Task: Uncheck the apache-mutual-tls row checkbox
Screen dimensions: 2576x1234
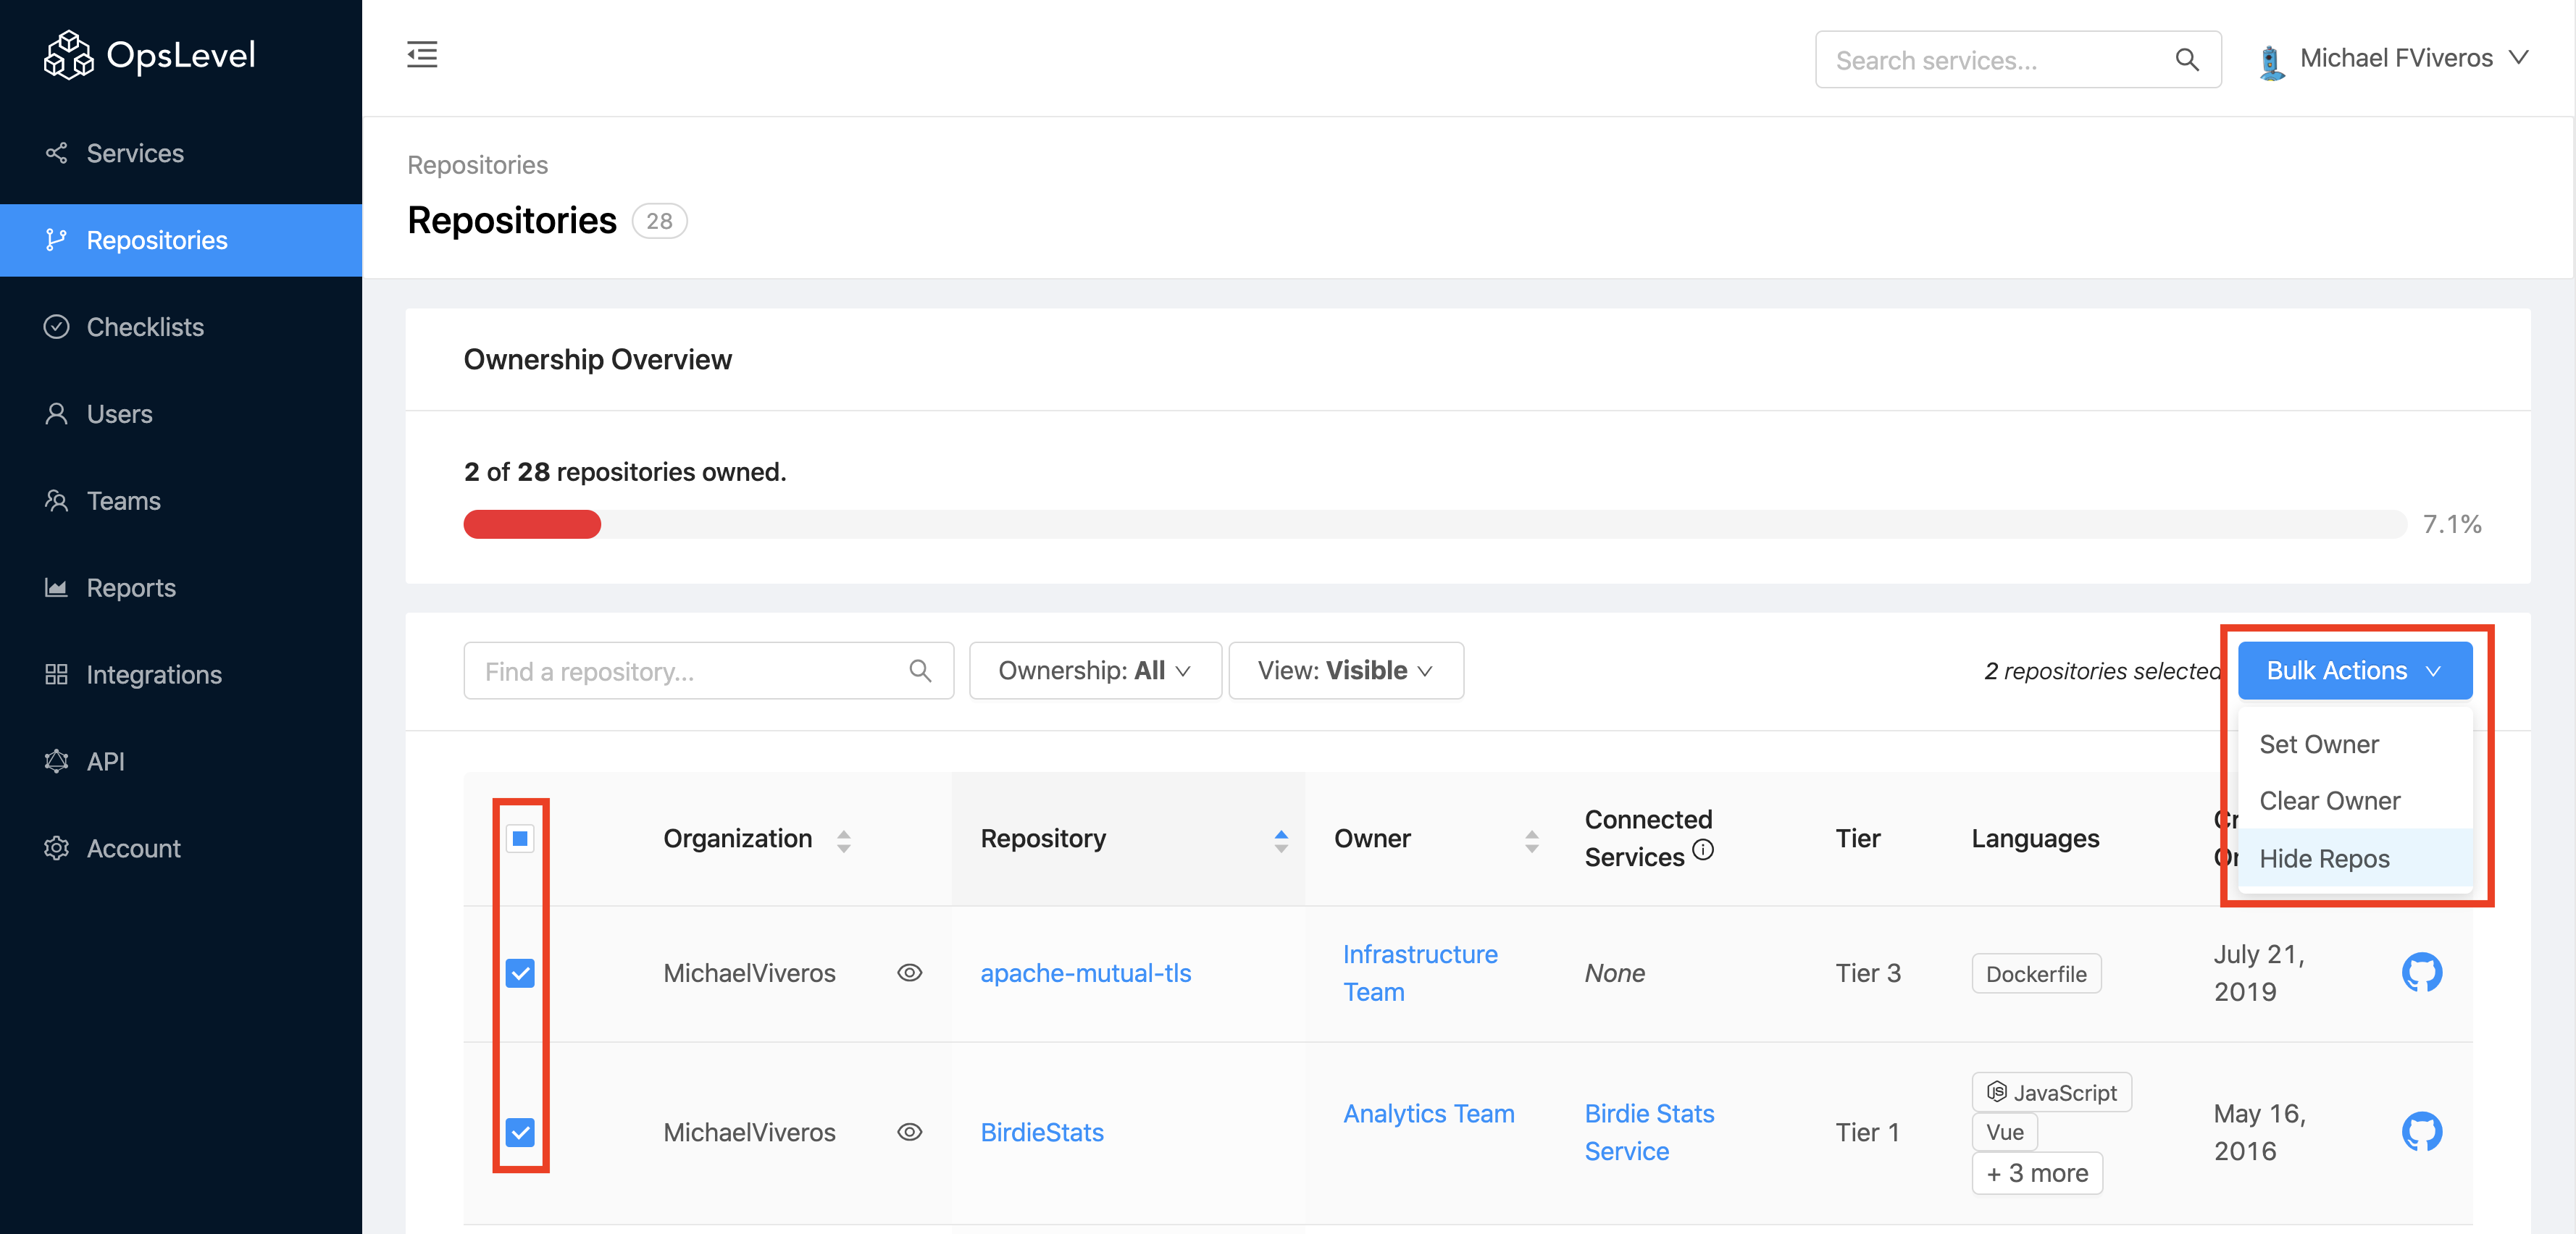Action: 520,973
